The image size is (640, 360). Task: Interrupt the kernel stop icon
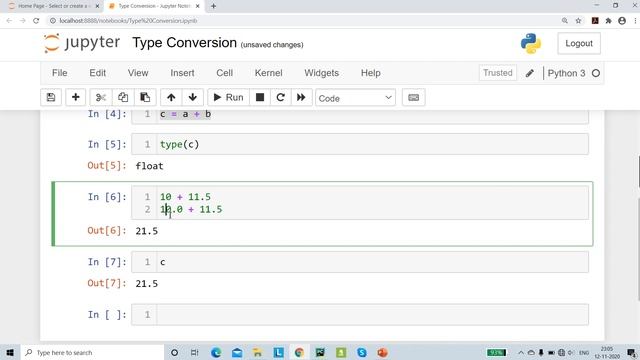(260, 98)
